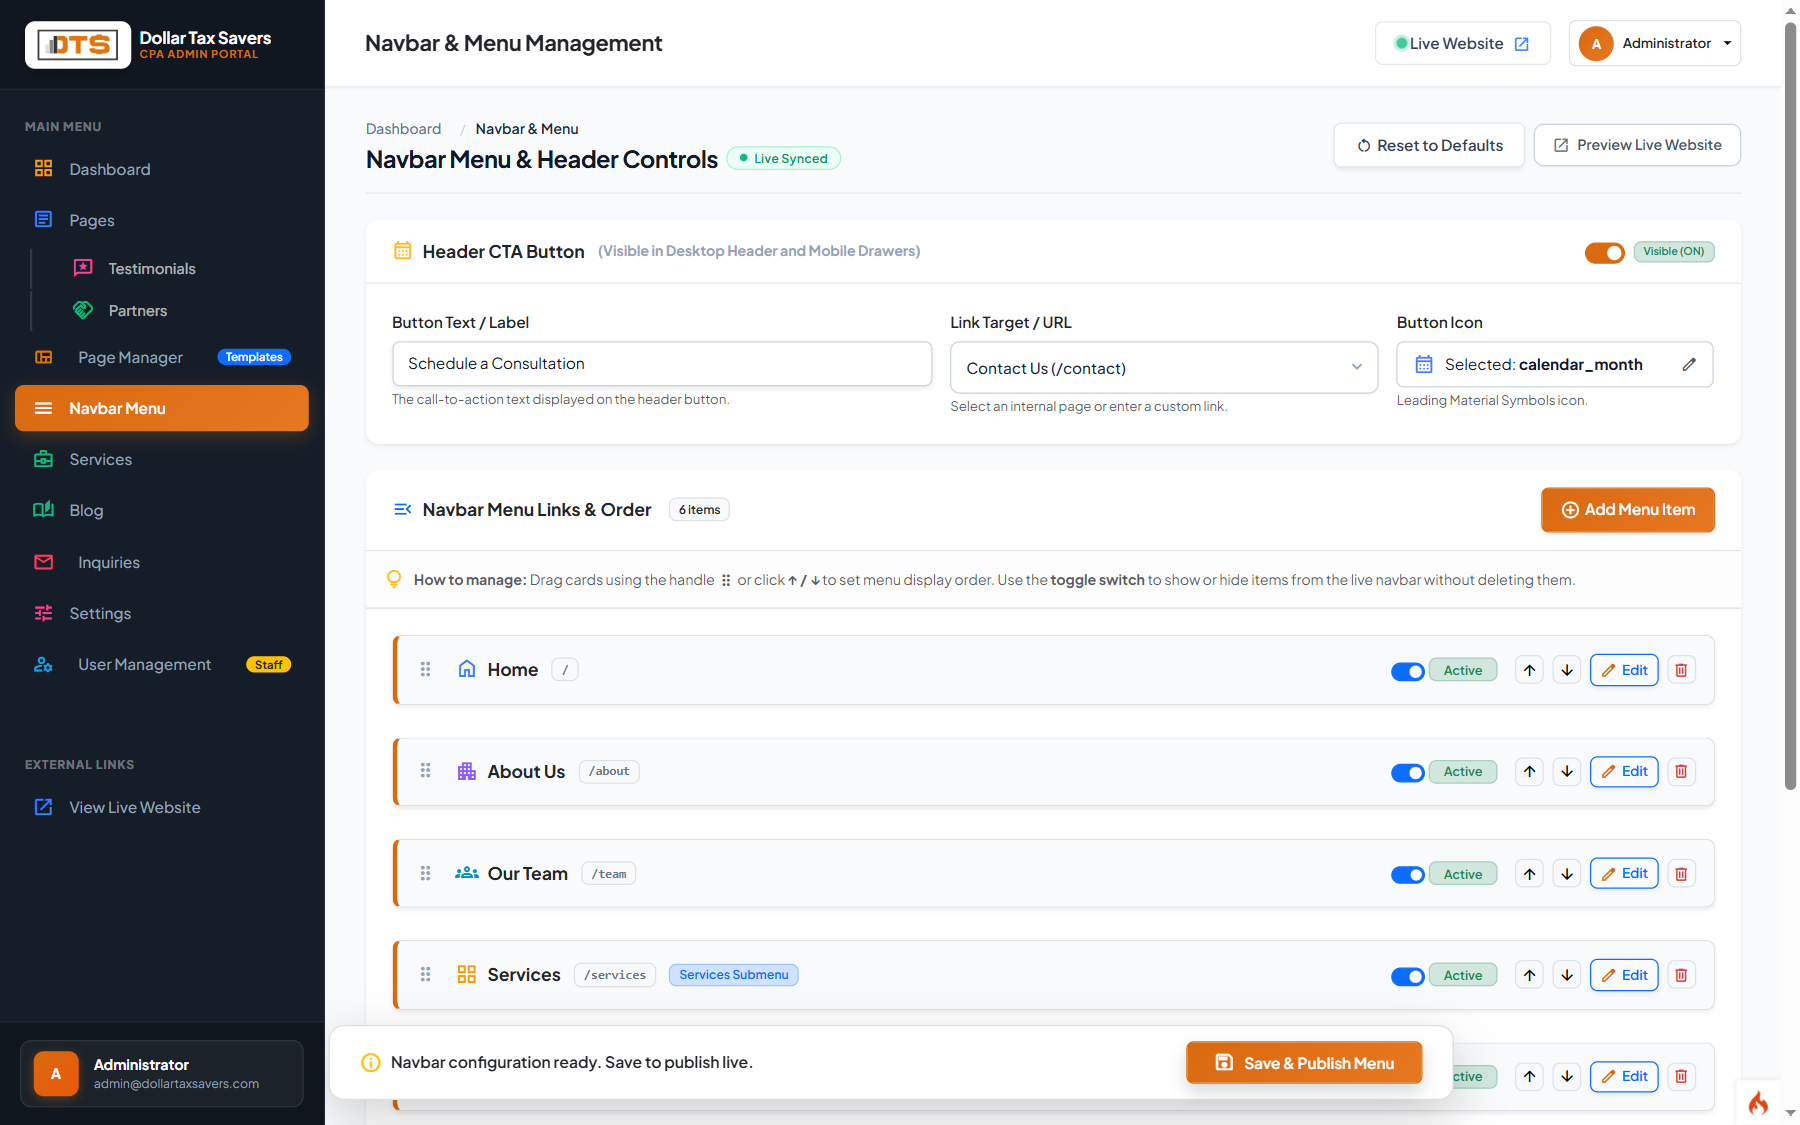Expand the Administrator account dropdown
This screenshot has width=1800, height=1125.
[1655, 44]
